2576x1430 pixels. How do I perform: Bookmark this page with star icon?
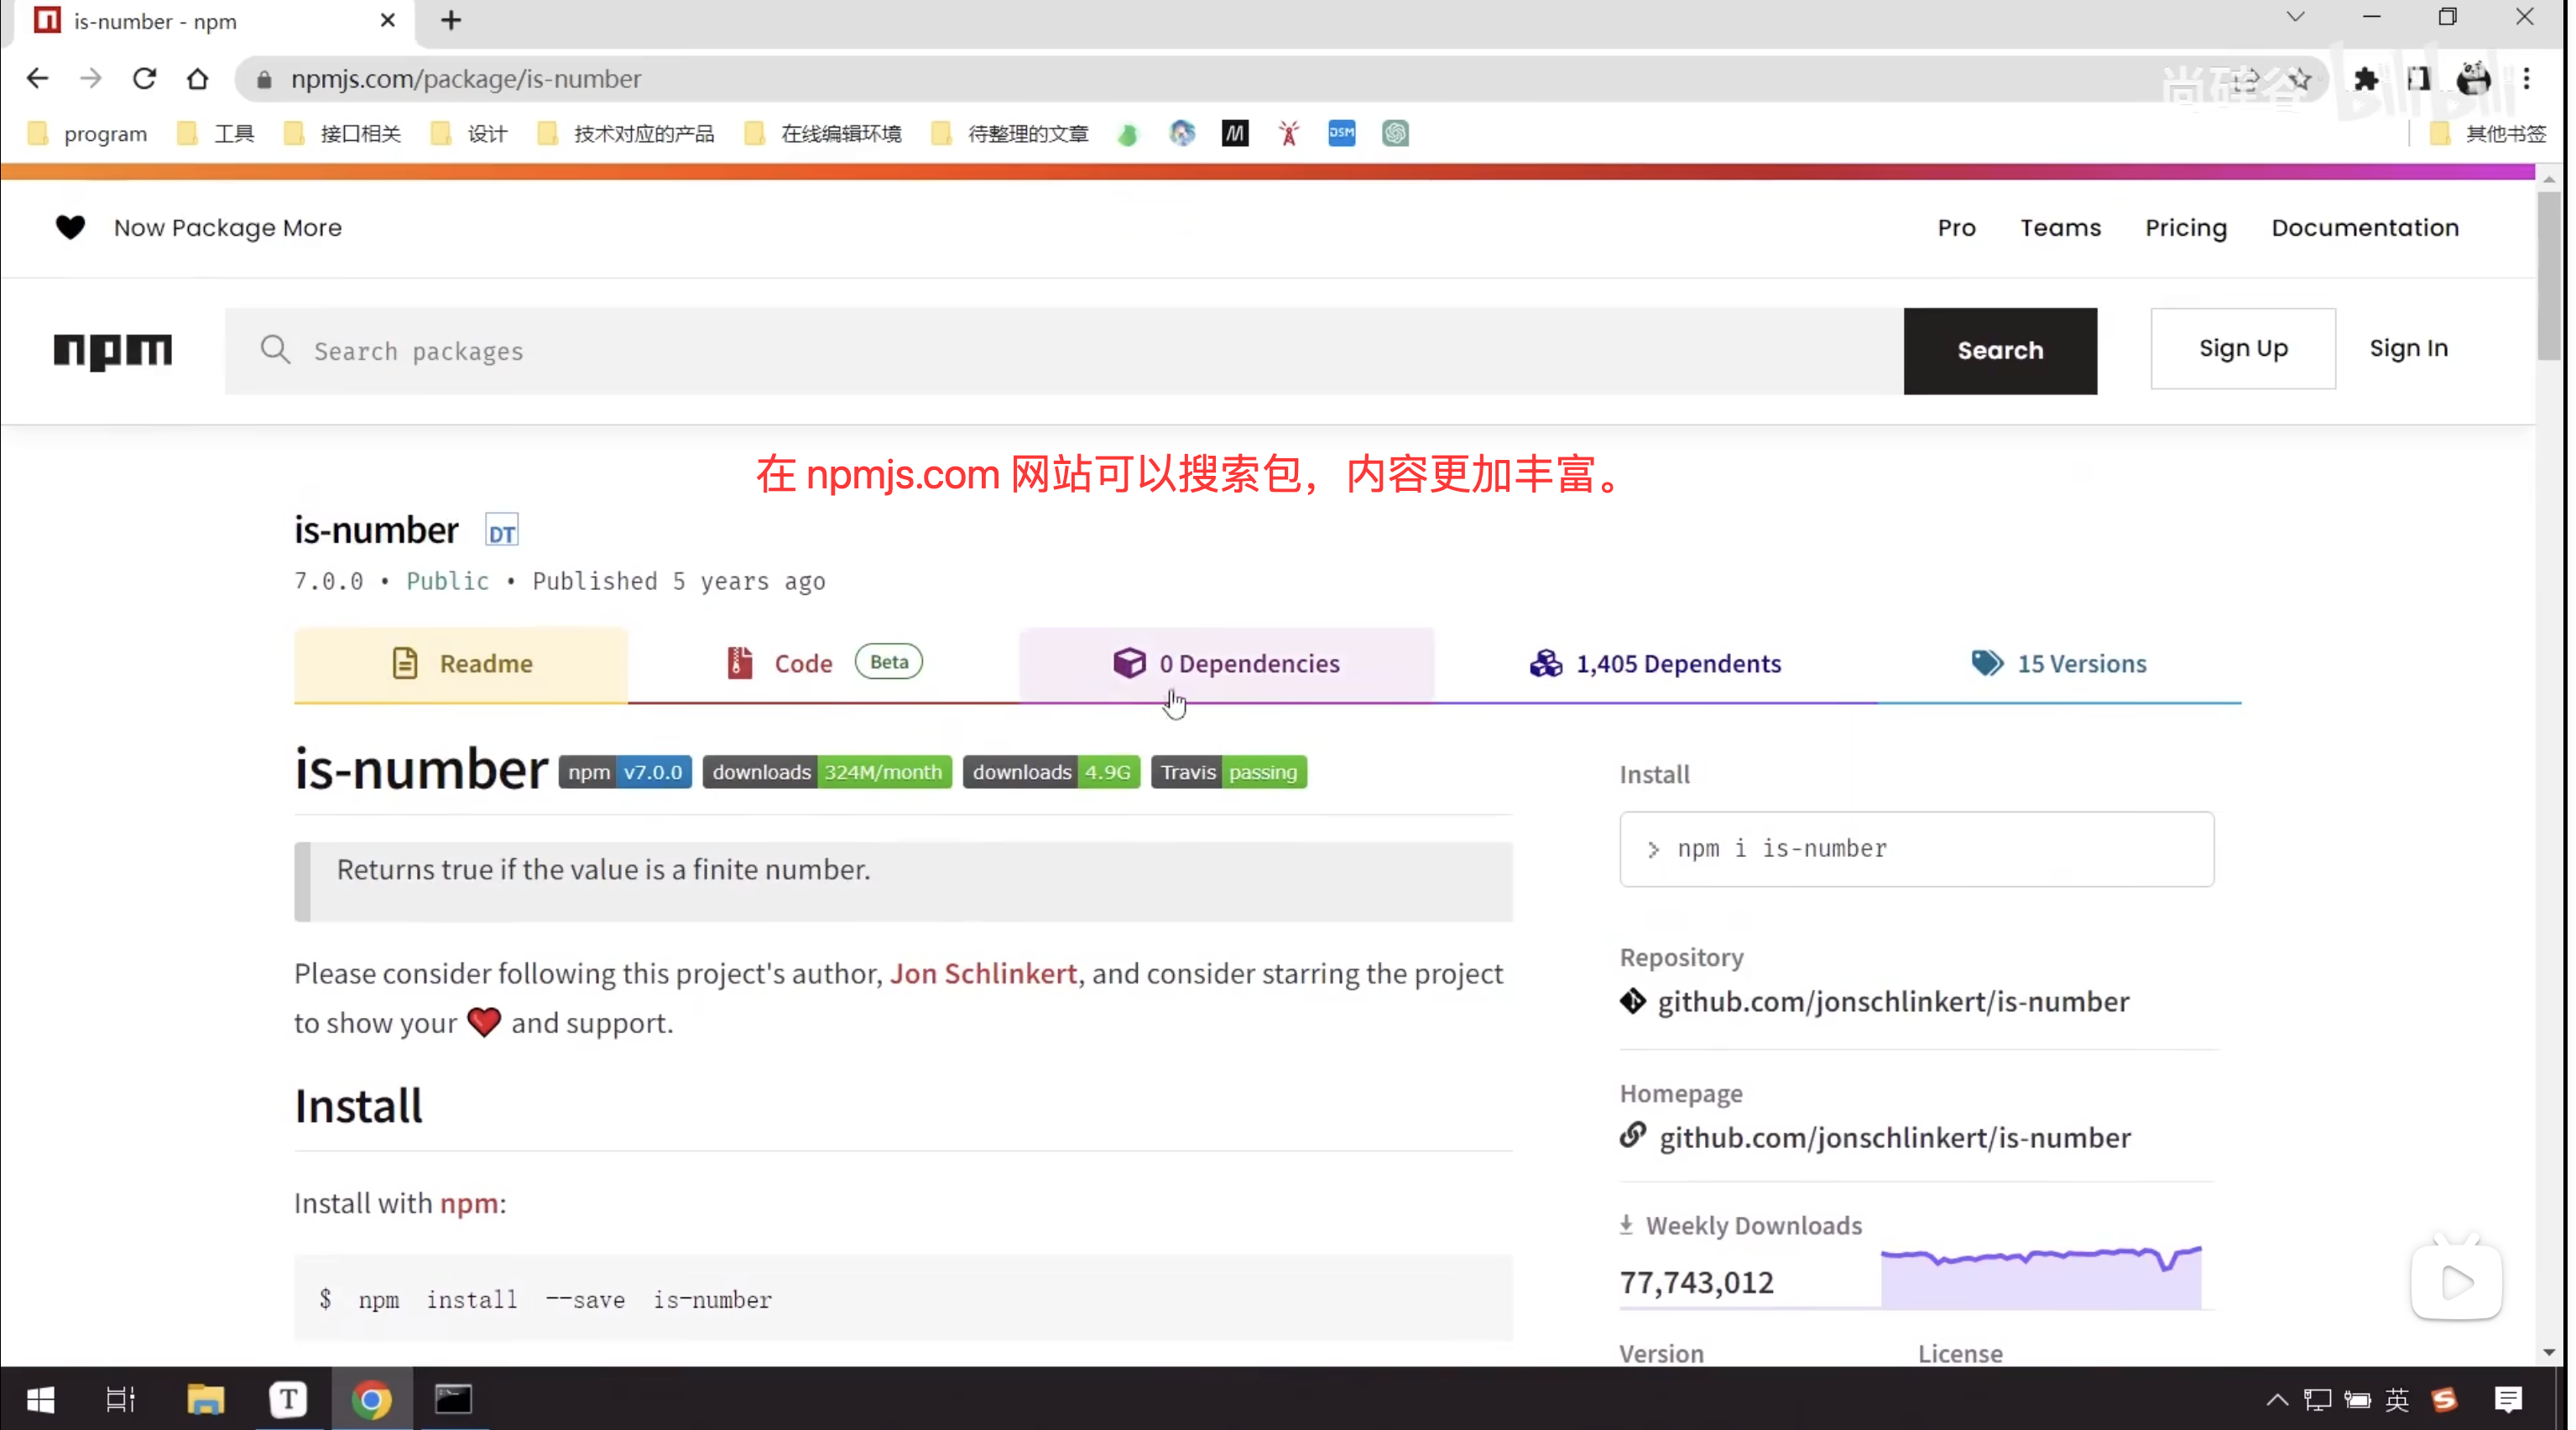(x=2299, y=79)
